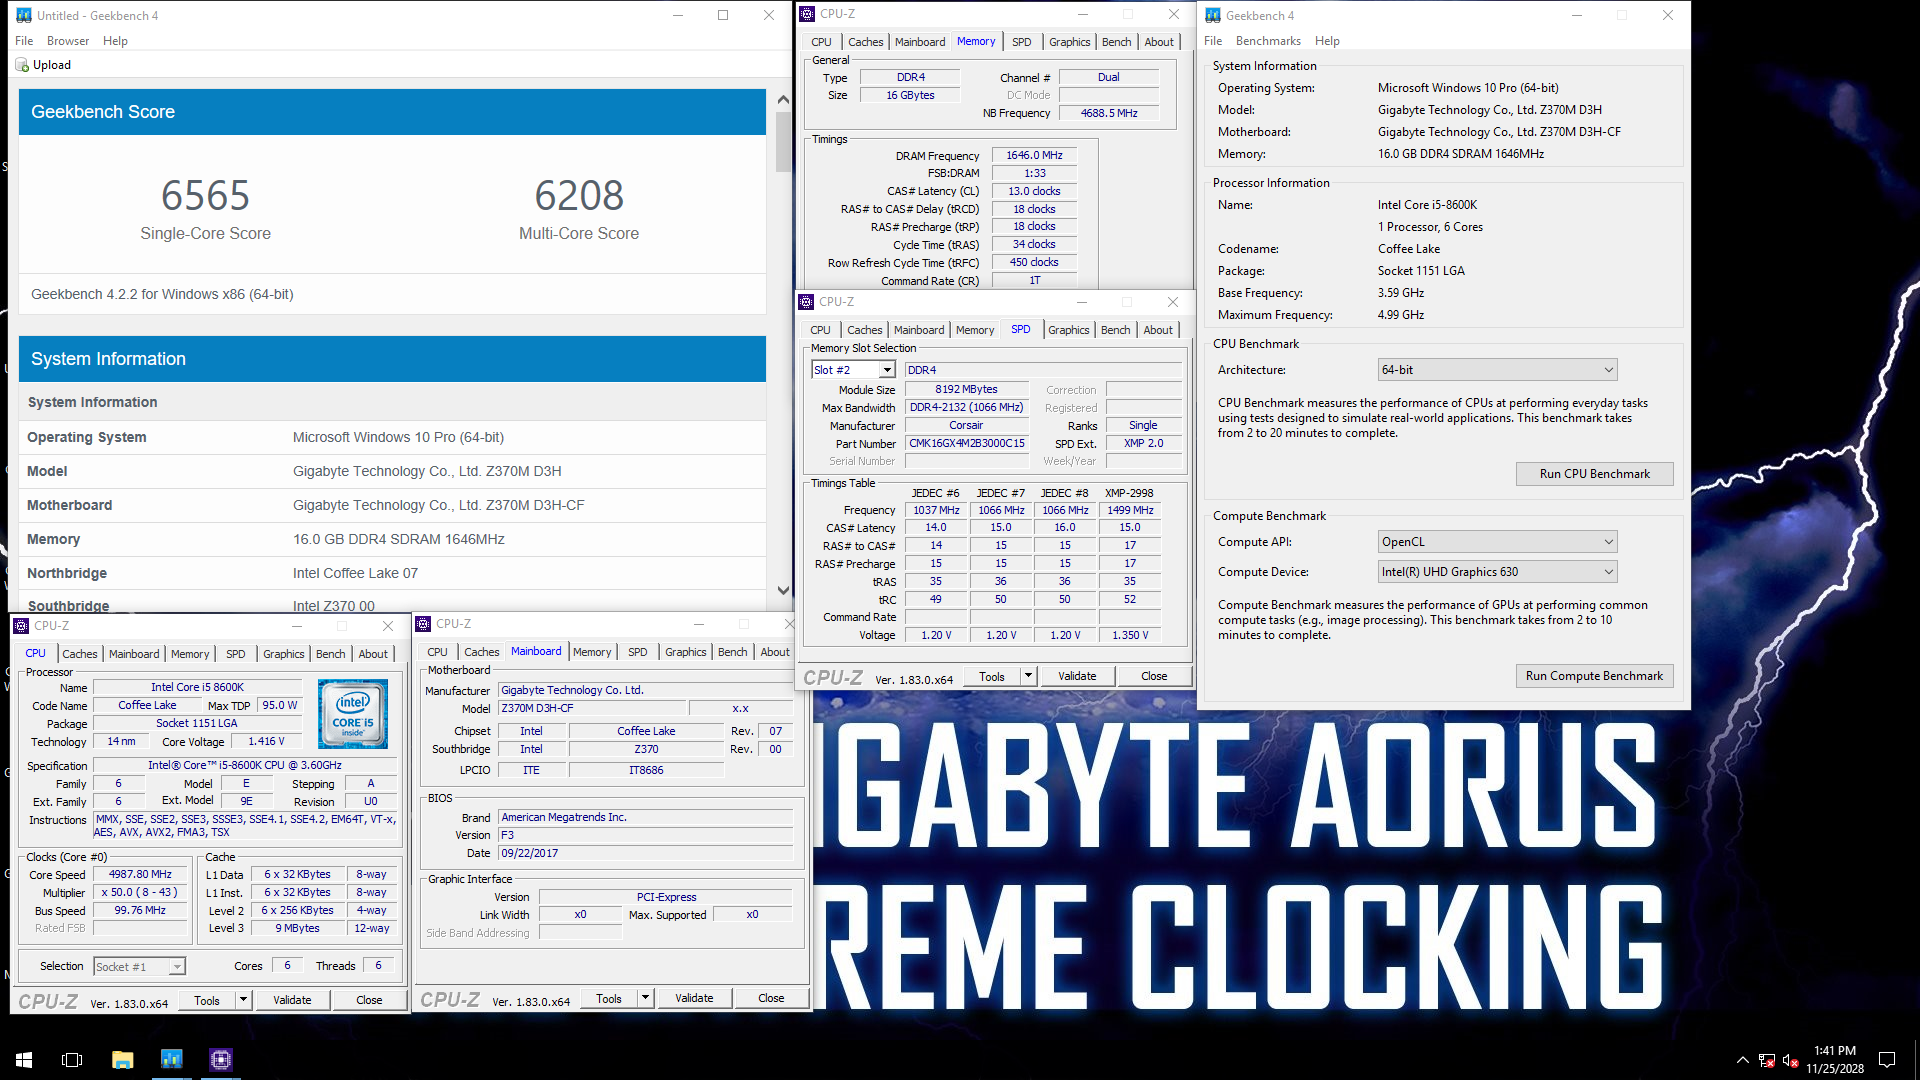Open the Action Center notifications icon
This screenshot has height=1080, width=1920.
[1887, 1060]
